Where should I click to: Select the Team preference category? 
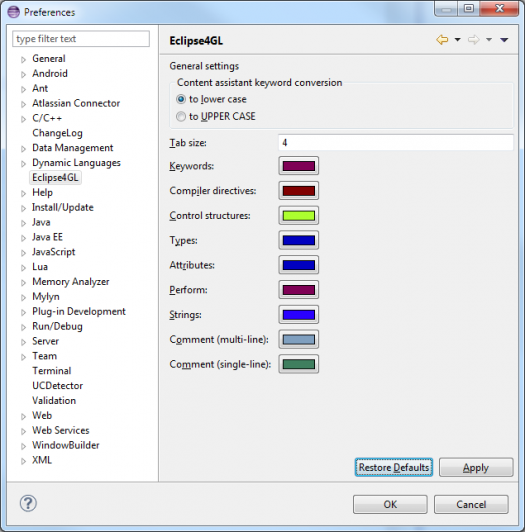click(x=44, y=356)
